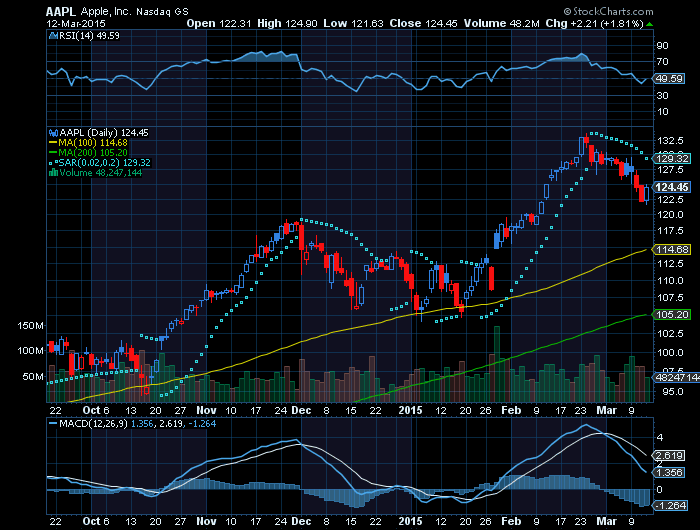Screen dimensions: 700x530
Task: Click the 'RSI(14) 49.59' legend text
Action: coord(89,36)
